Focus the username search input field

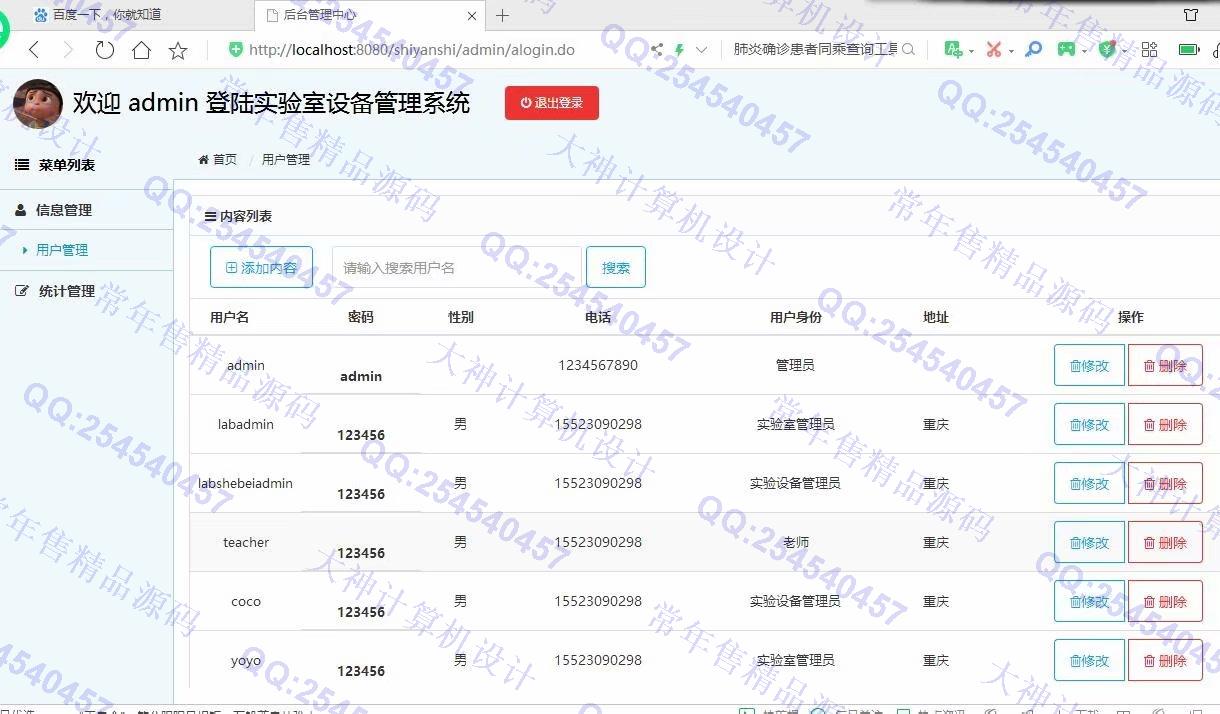[x=456, y=267]
